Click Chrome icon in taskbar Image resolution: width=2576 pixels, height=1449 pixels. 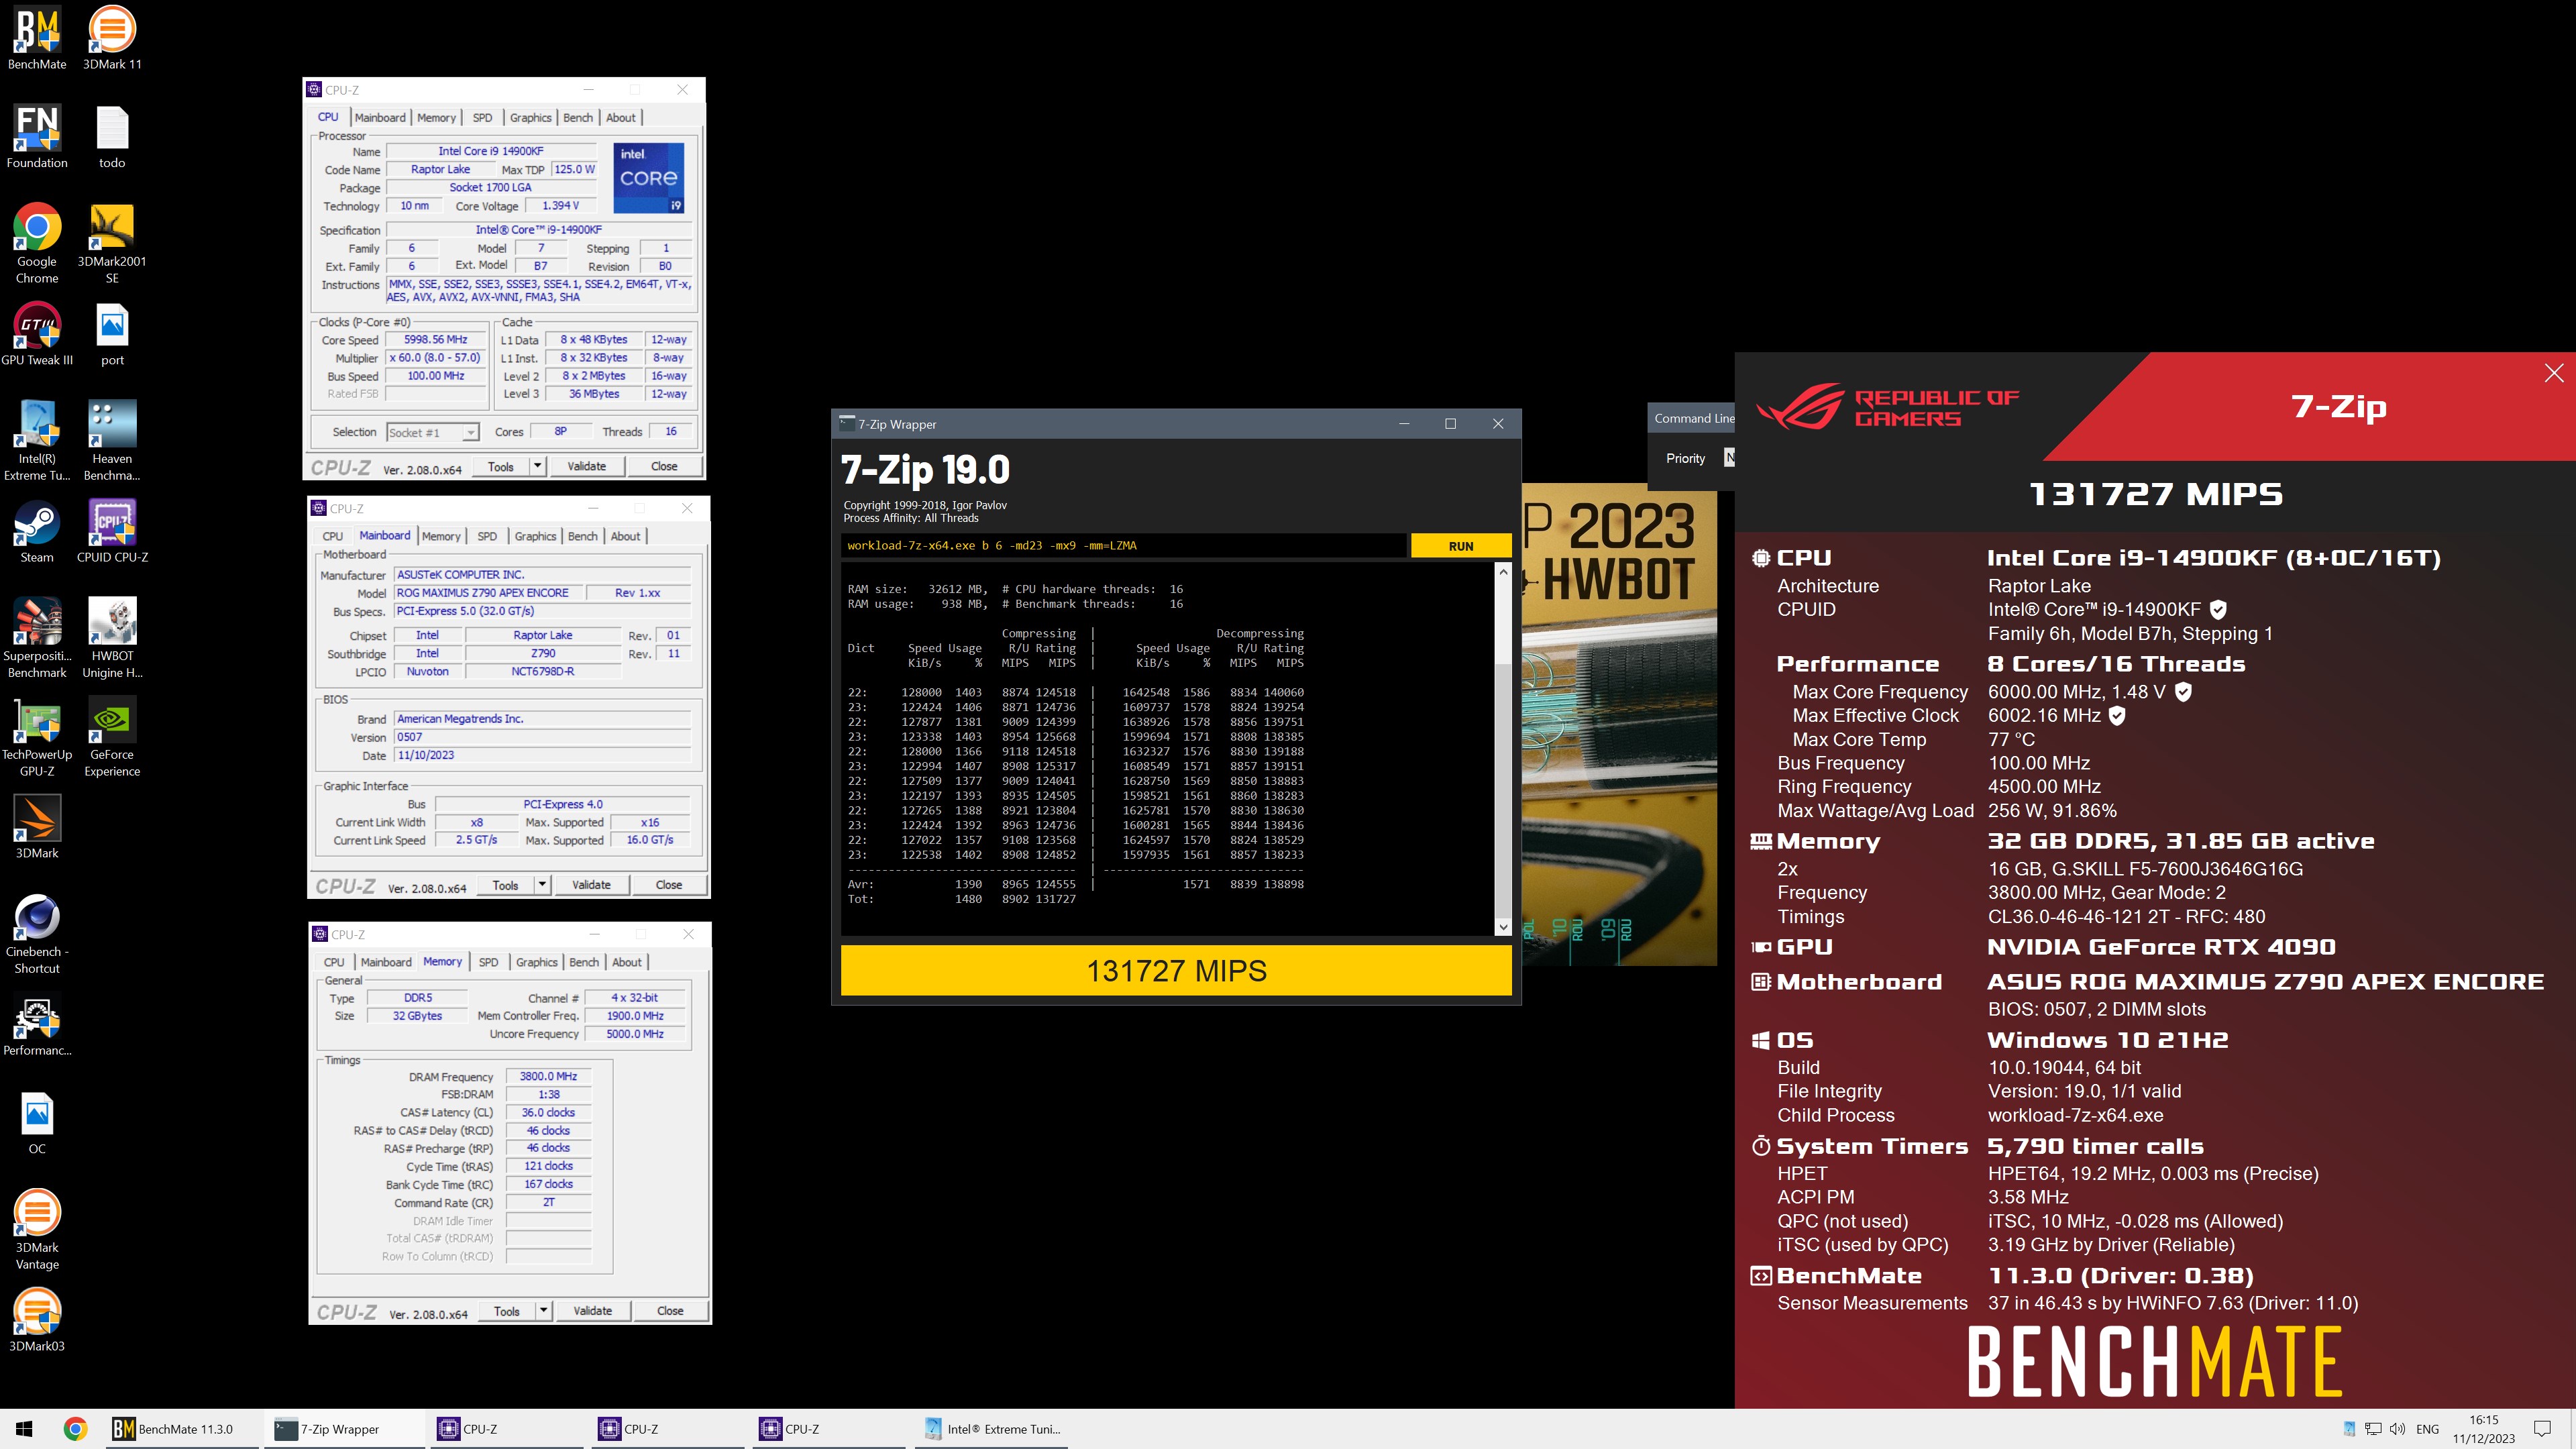click(x=75, y=1429)
